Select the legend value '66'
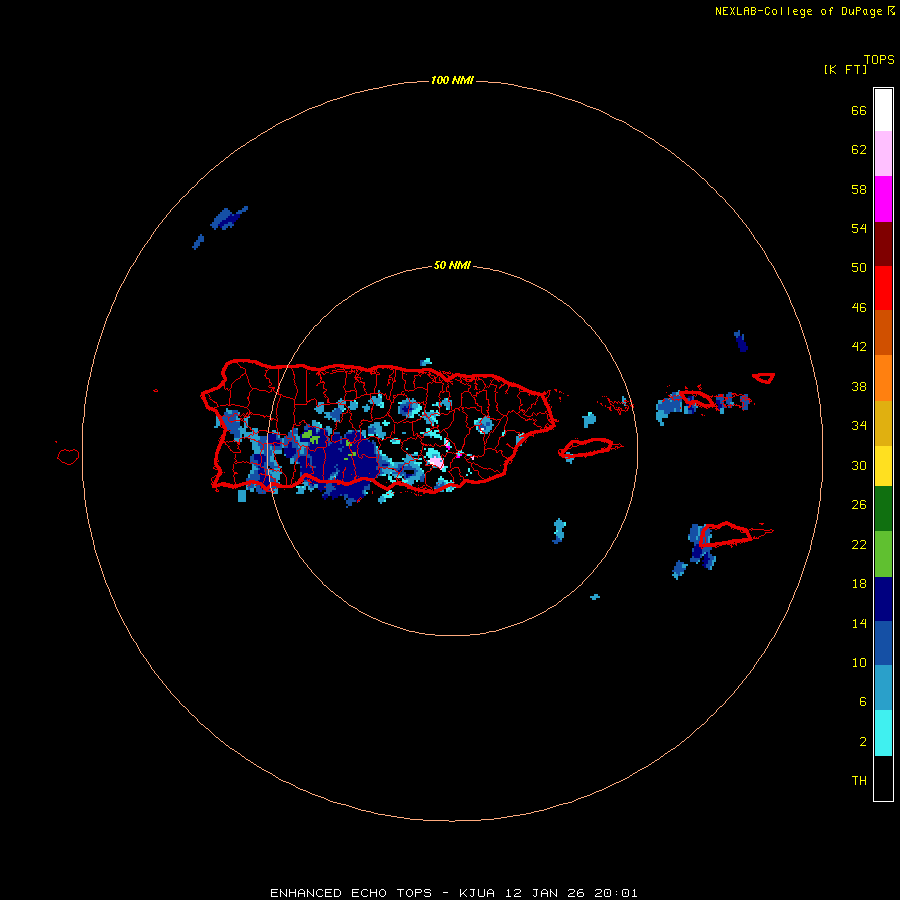The width and height of the screenshot is (900, 900). pyautogui.click(x=859, y=110)
